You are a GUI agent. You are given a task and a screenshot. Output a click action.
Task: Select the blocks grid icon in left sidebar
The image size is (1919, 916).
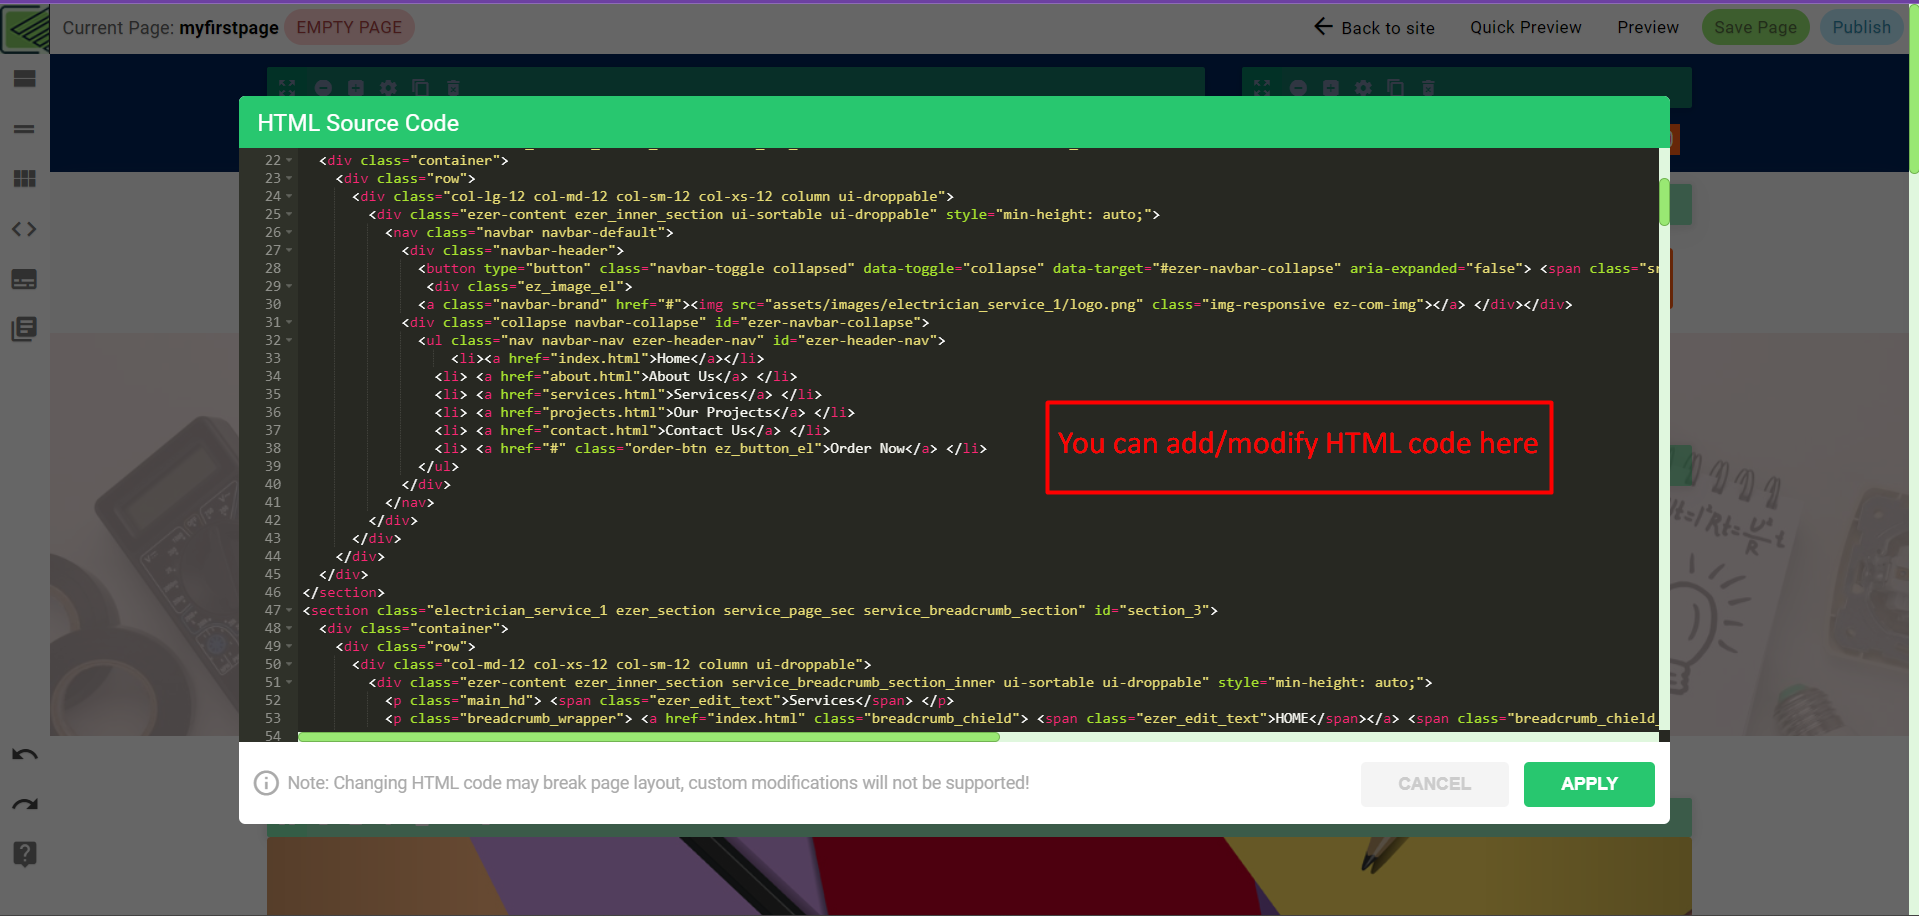[x=24, y=178]
